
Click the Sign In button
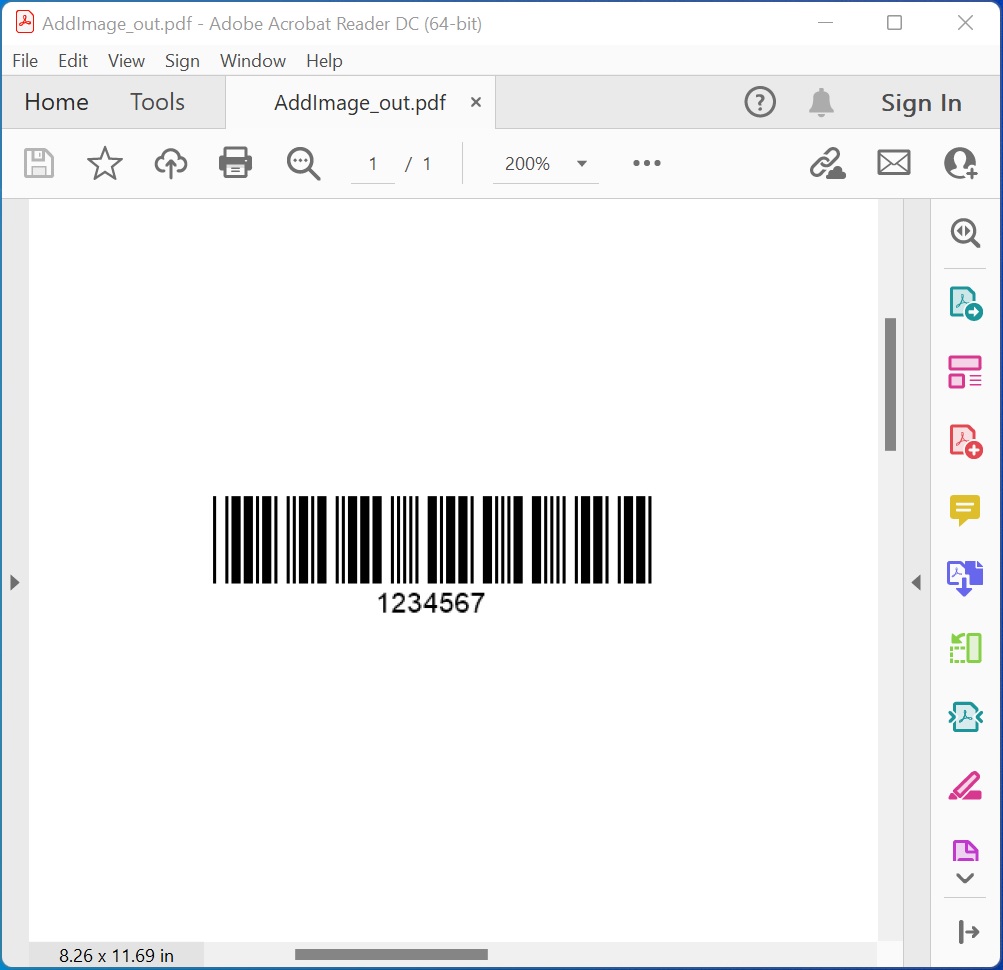920,101
